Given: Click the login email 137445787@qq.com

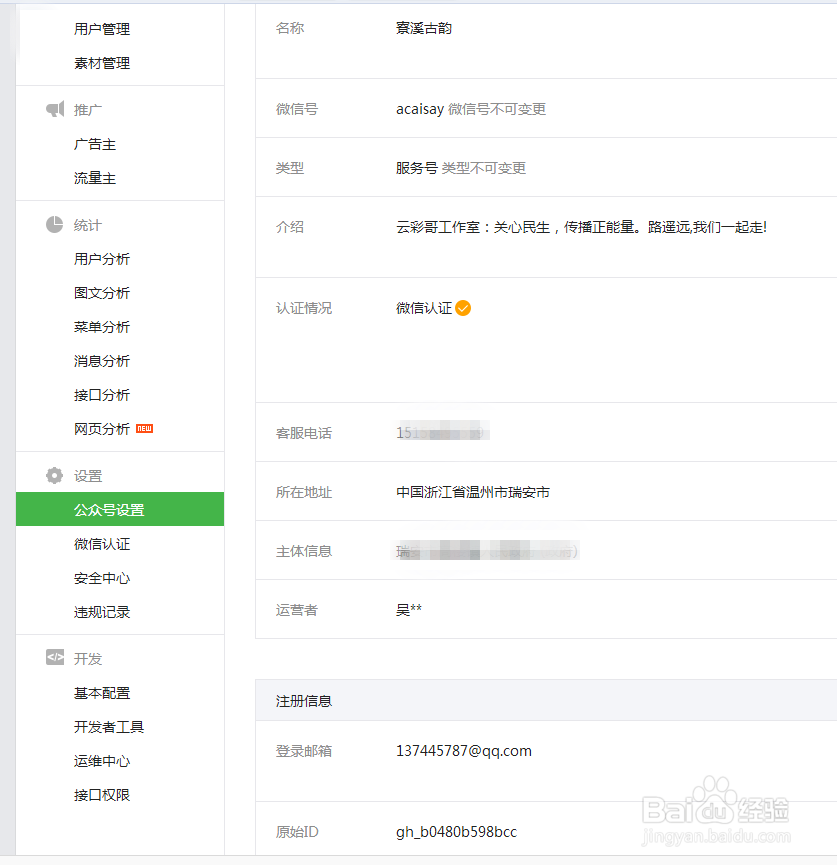Looking at the screenshot, I should [465, 750].
